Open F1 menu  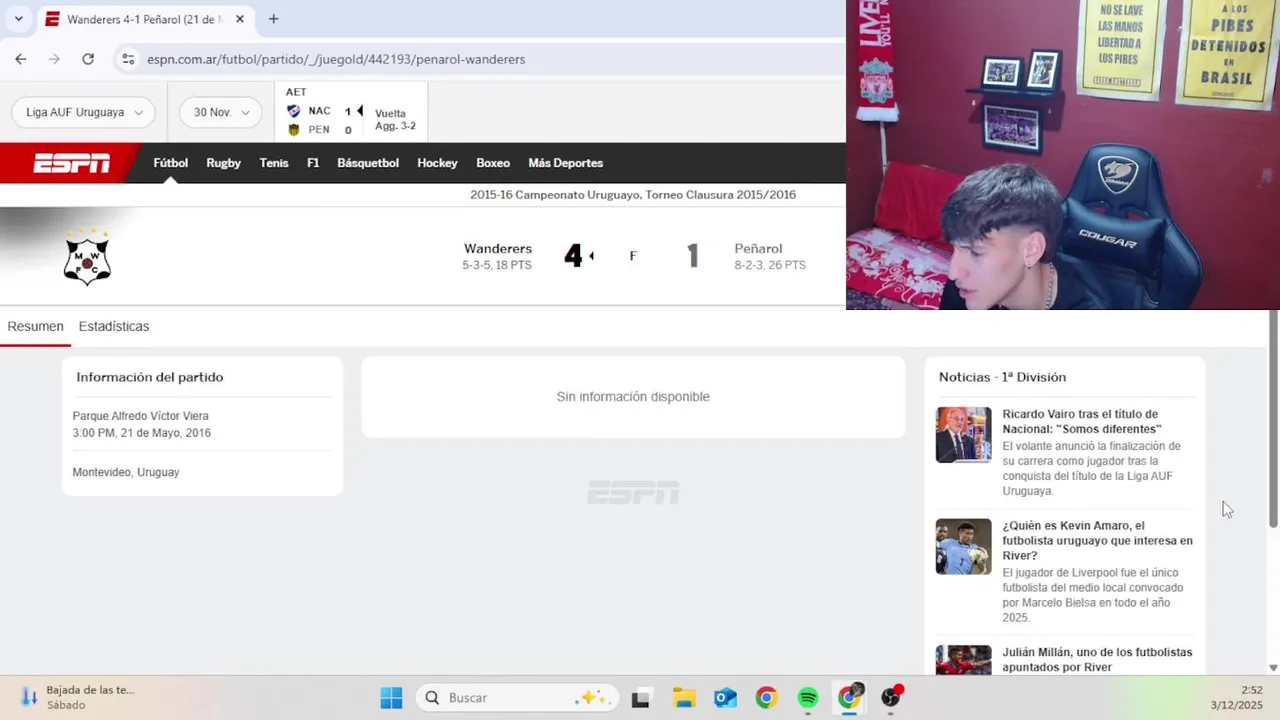pyautogui.click(x=313, y=163)
